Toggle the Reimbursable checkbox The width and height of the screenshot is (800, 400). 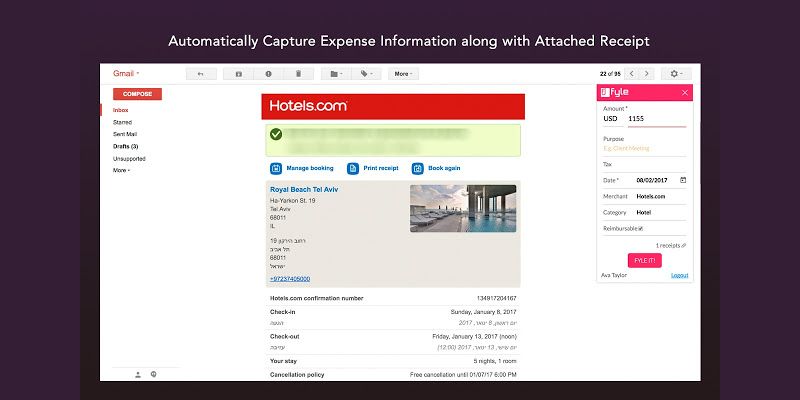tap(641, 229)
